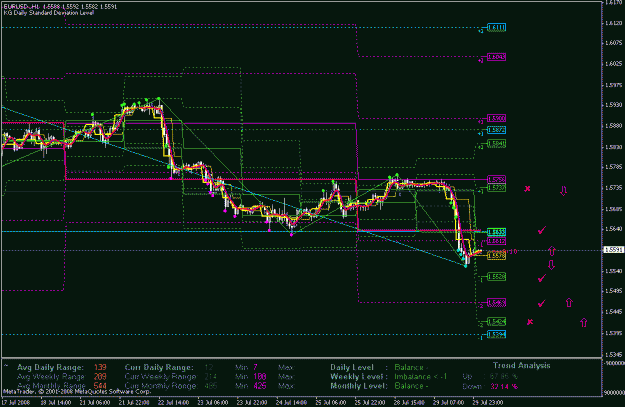Click the magenta Min value 425
Viewport: 625px width, 407px height.
pos(259,386)
